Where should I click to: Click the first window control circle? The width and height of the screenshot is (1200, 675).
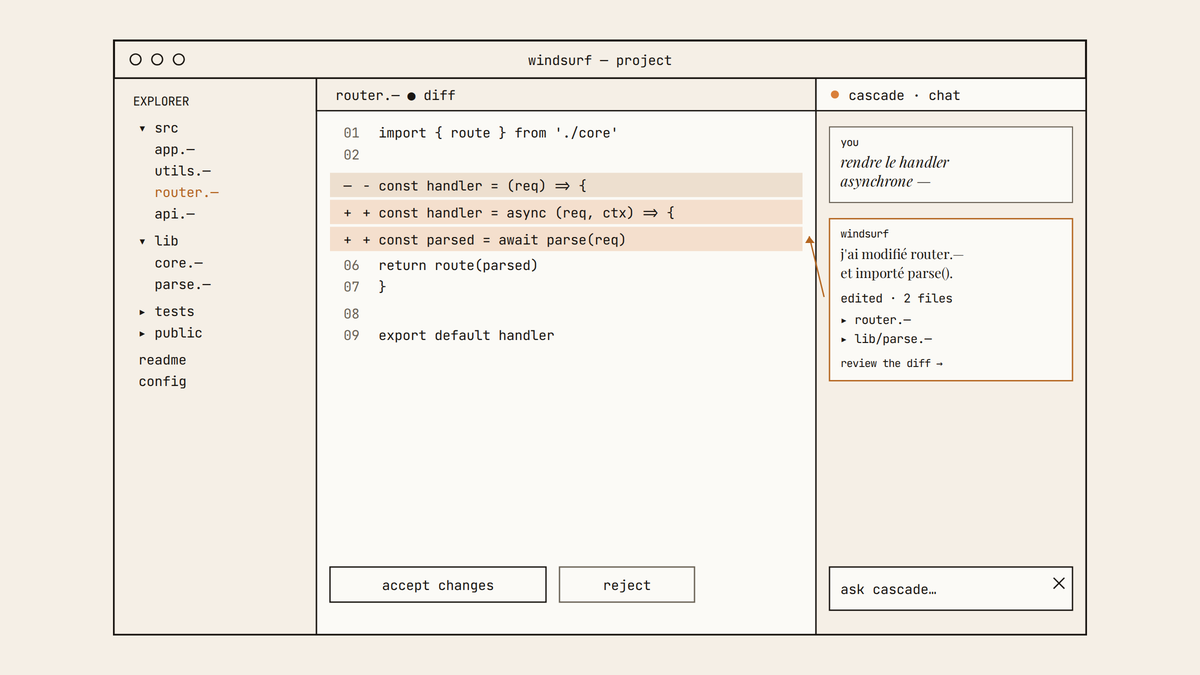pyautogui.click(x=136, y=60)
